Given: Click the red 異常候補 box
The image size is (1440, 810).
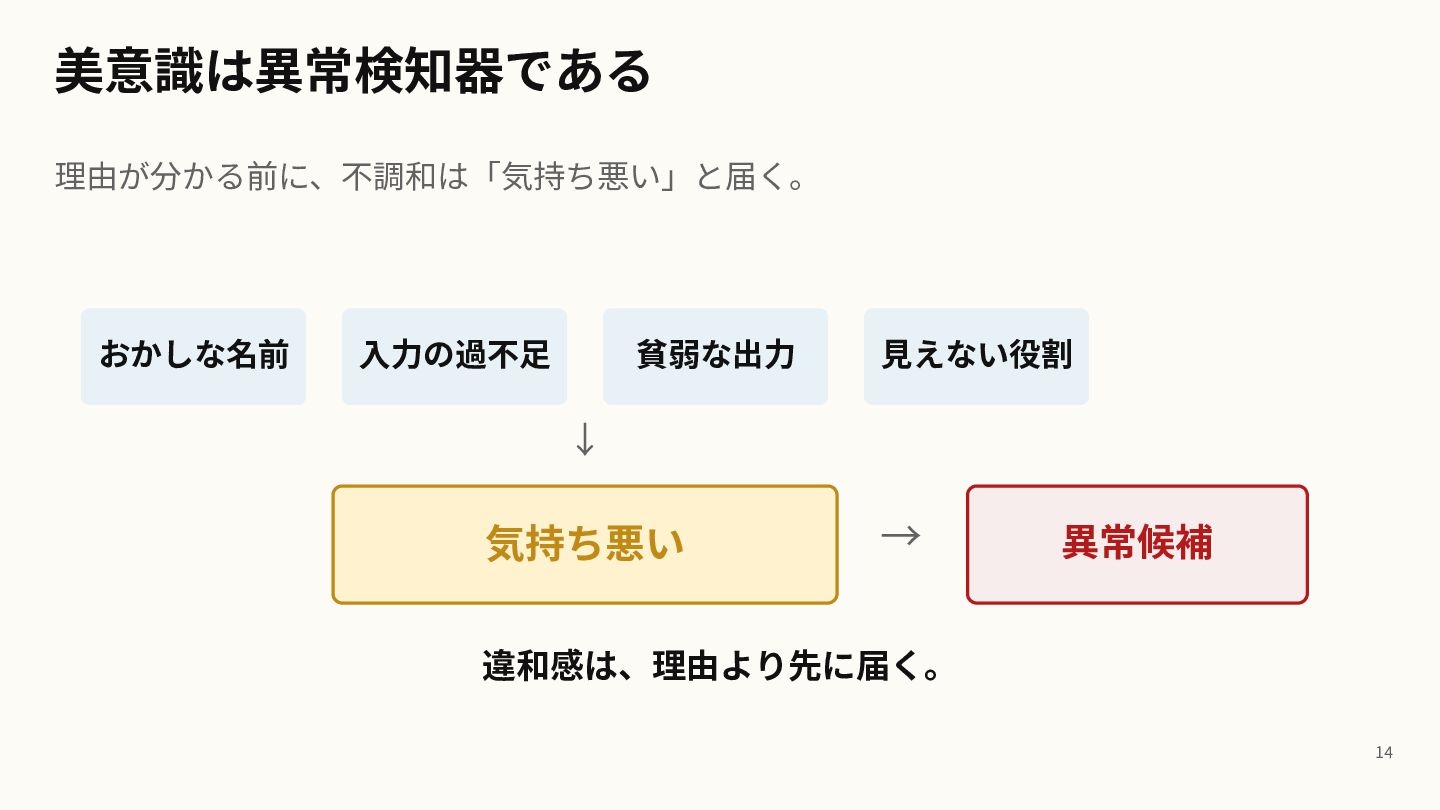Looking at the screenshot, I should (1137, 544).
